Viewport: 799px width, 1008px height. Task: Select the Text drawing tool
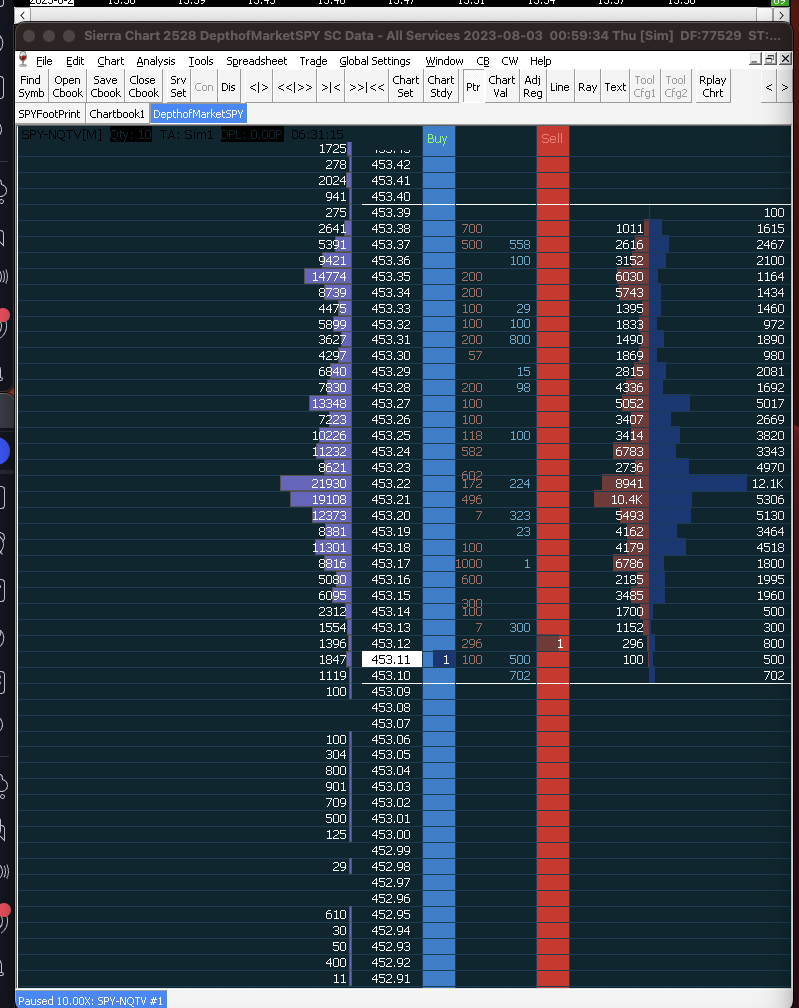click(615, 87)
